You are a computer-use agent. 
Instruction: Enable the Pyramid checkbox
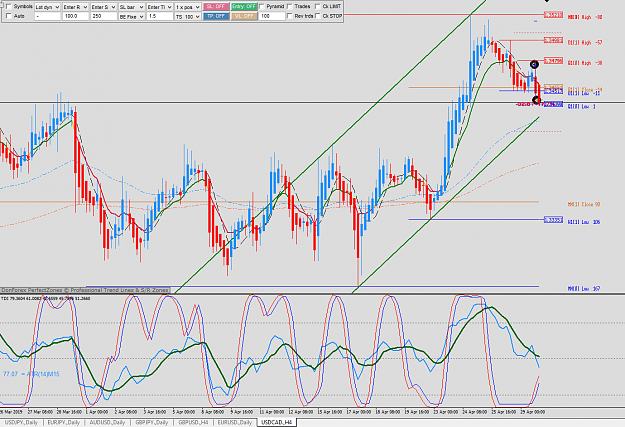pyautogui.click(x=262, y=7)
